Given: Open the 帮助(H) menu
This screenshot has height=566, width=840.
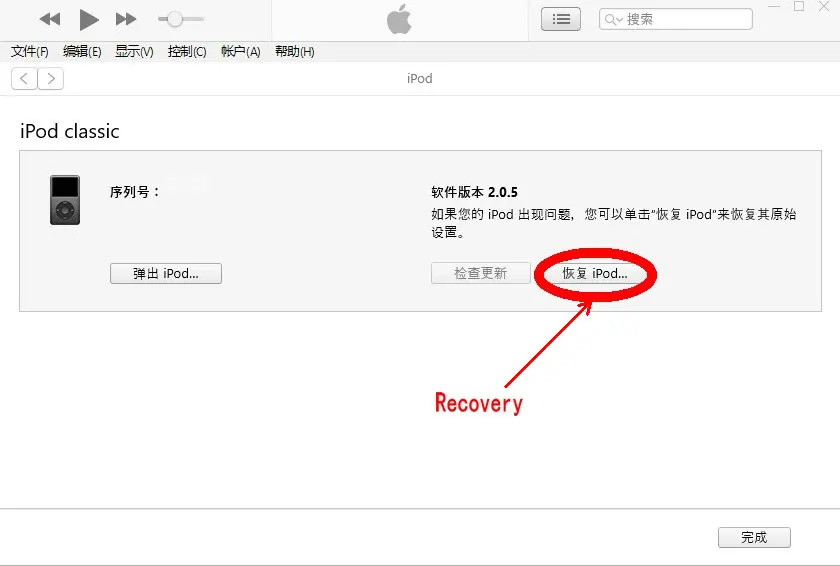Looking at the screenshot, I should tap(295, 51).
